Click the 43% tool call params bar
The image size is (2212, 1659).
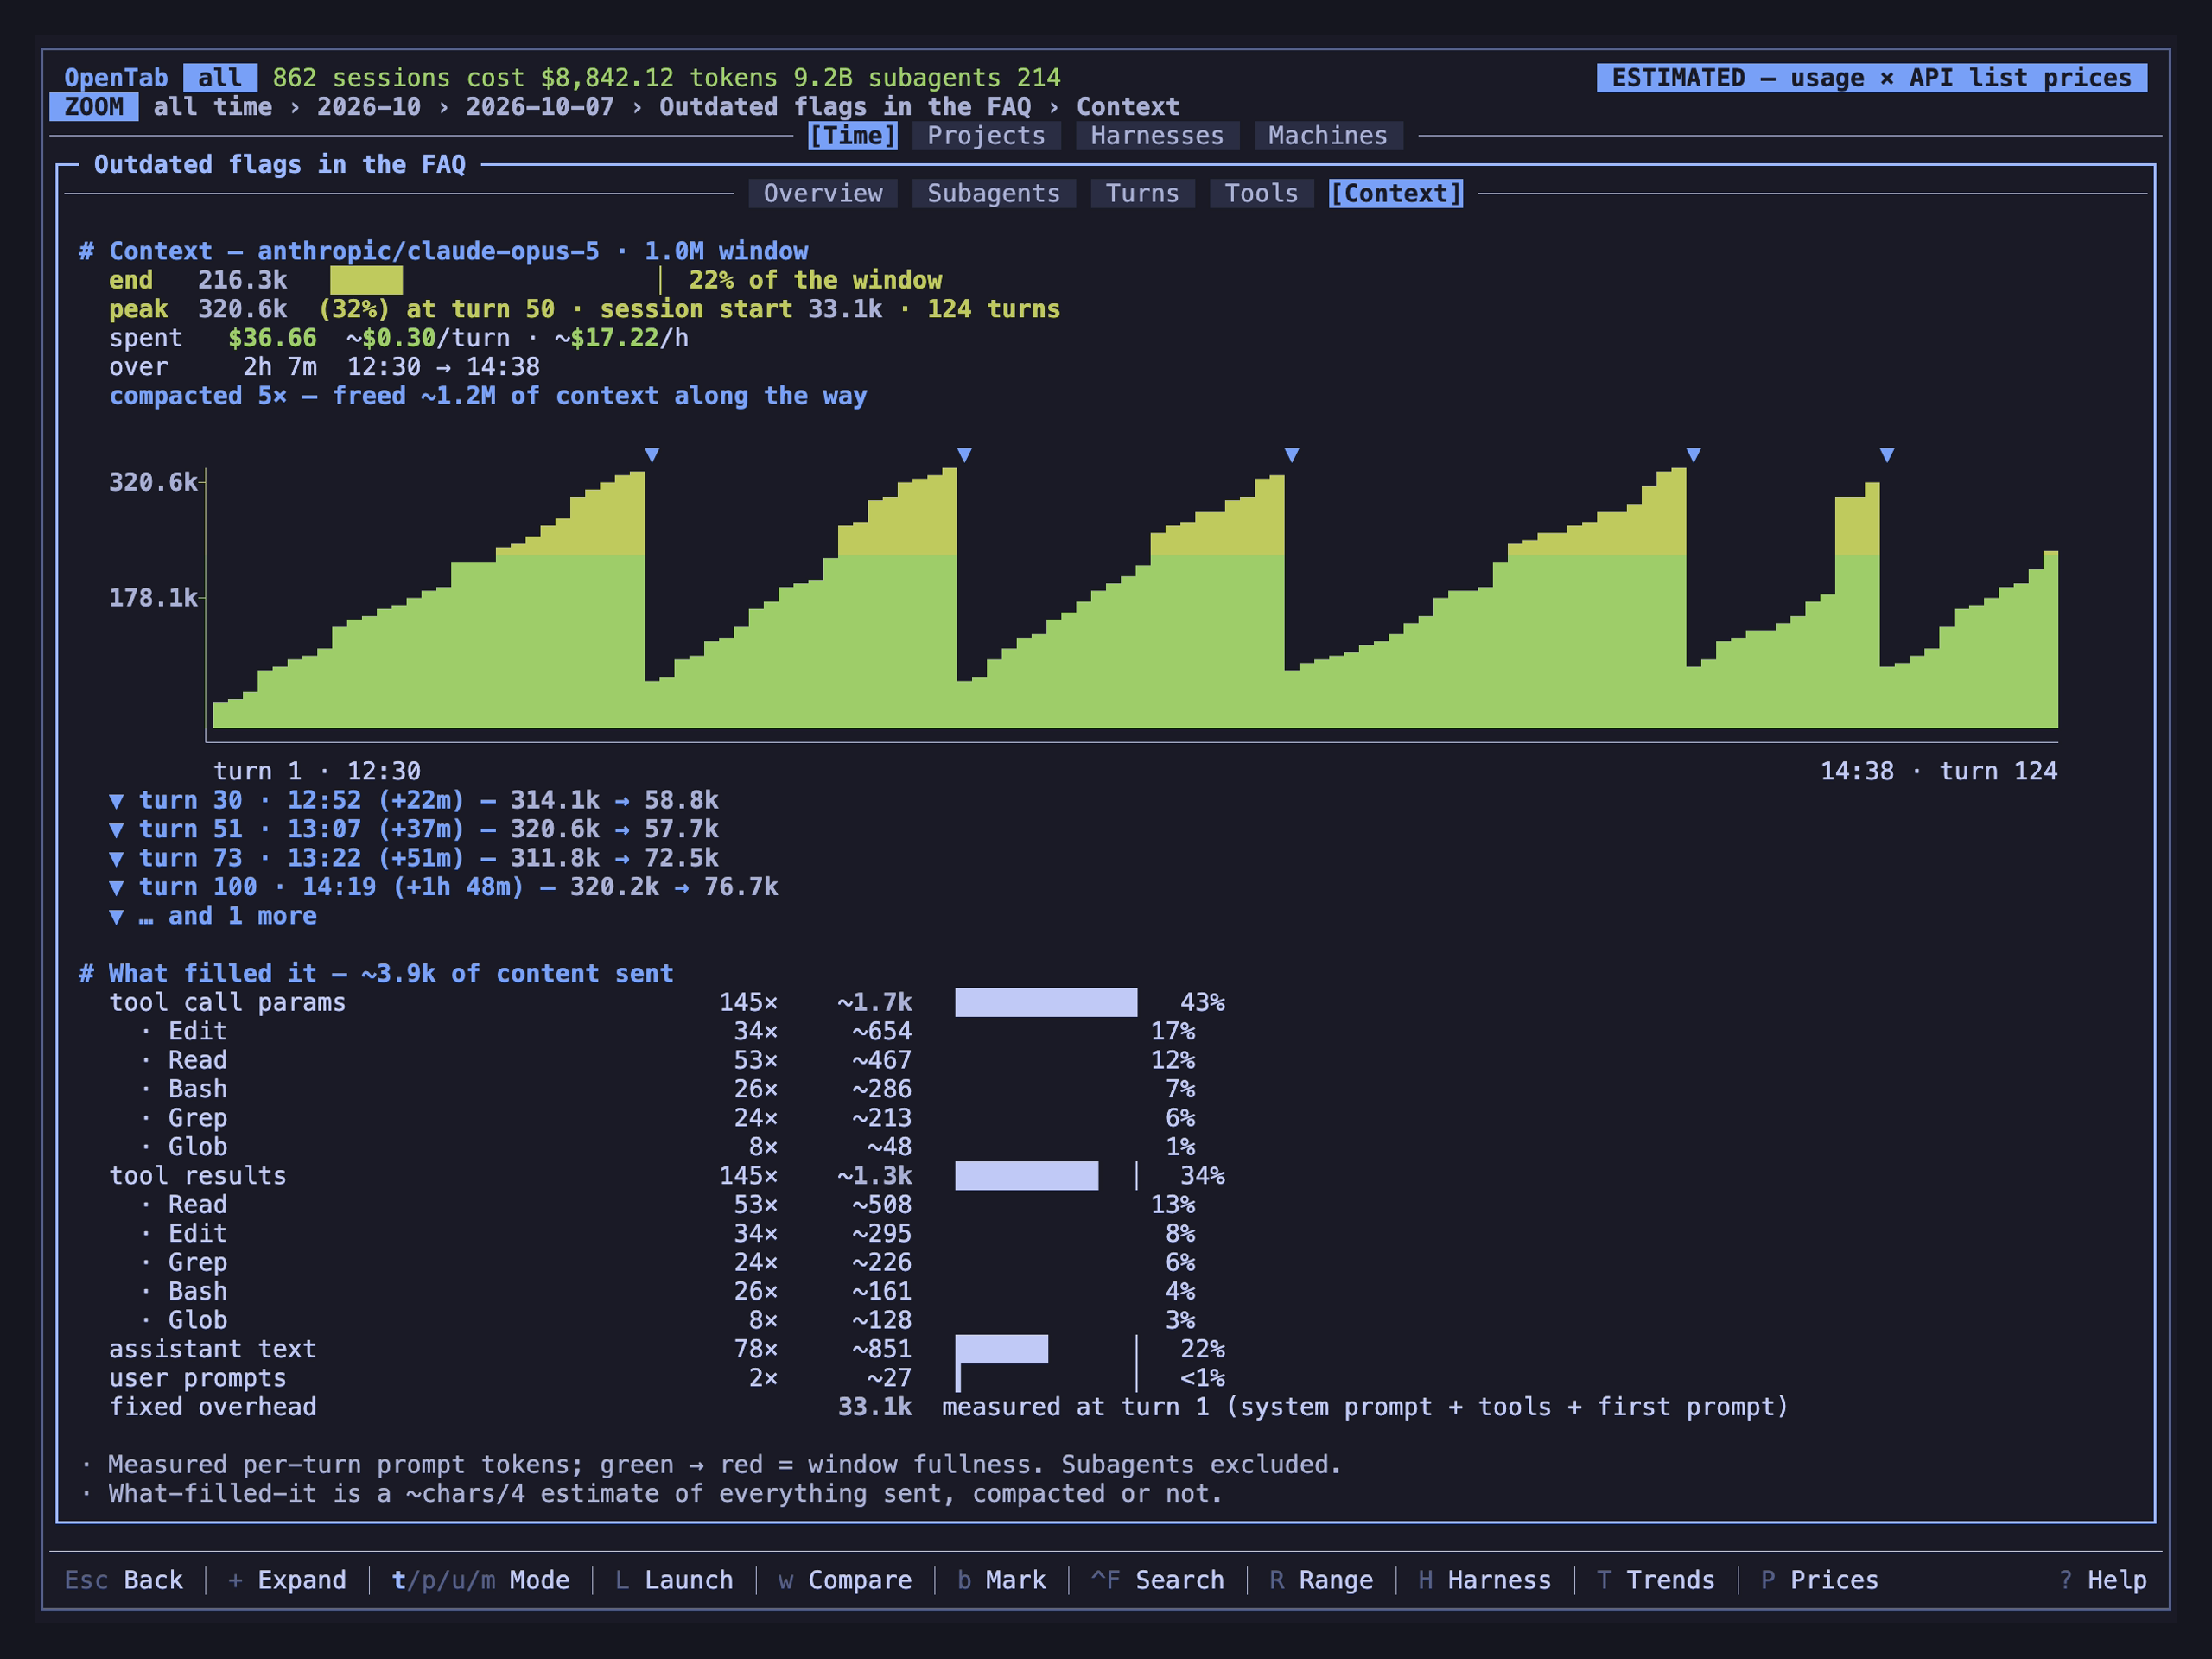click(x=1046, y=1003)
